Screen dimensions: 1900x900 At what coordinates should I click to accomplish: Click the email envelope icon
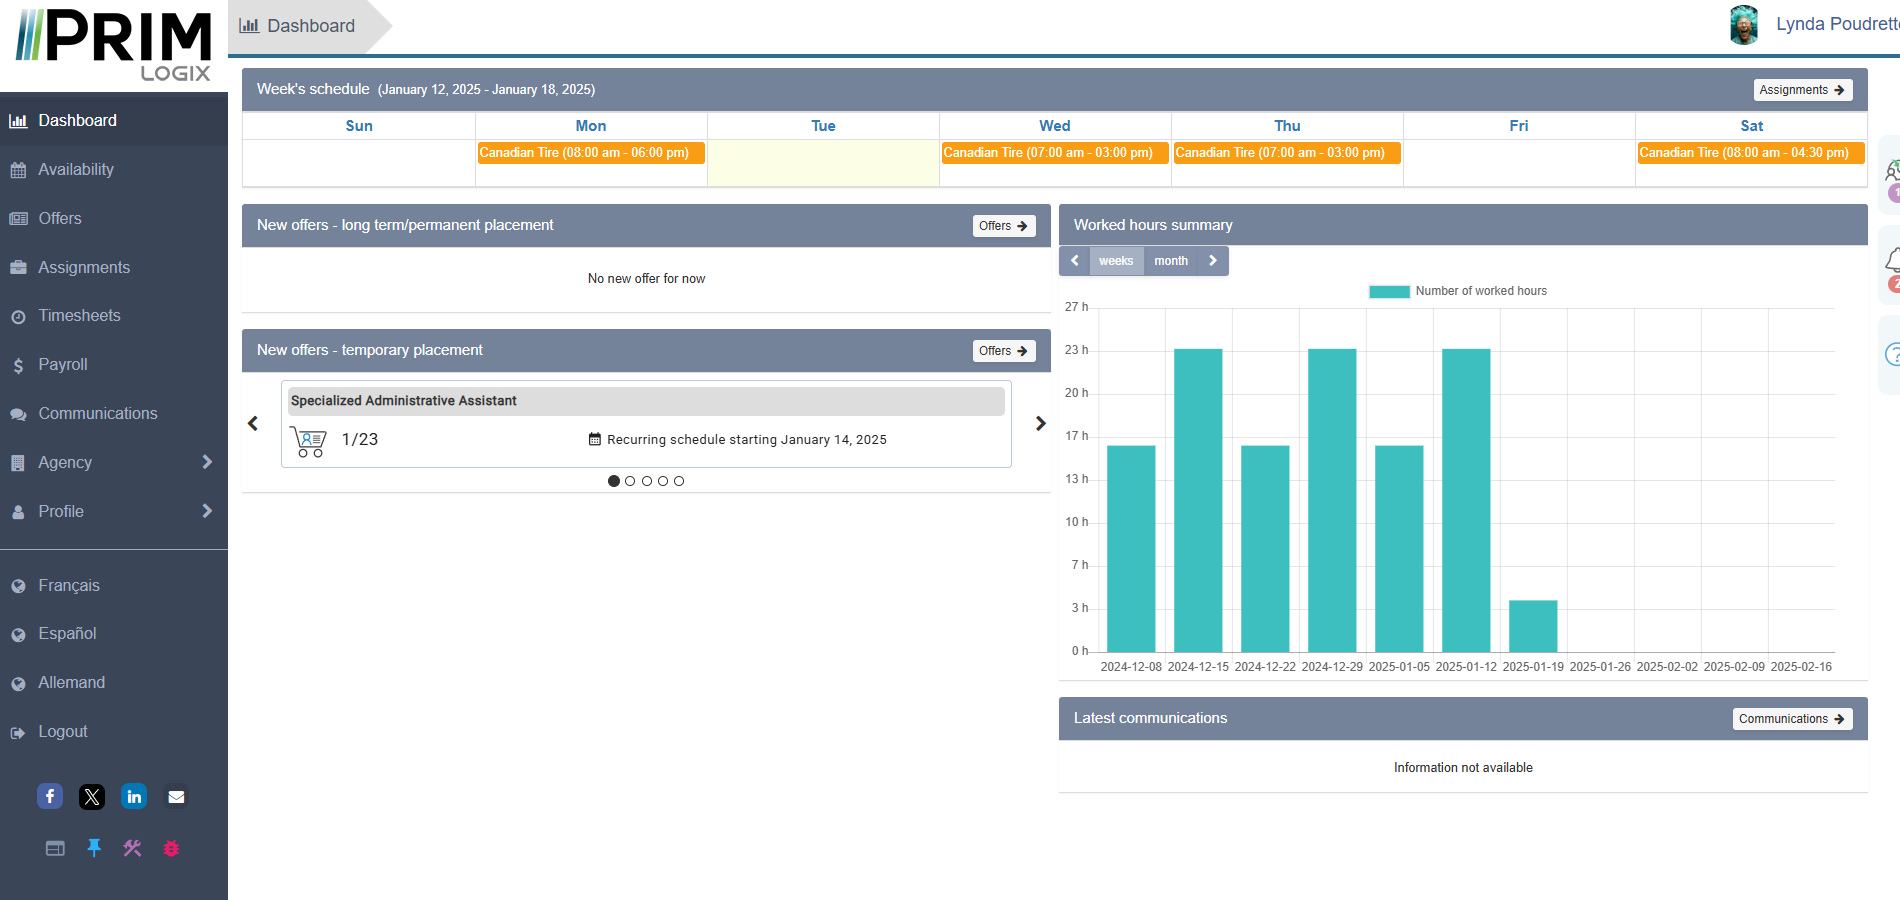176,796
